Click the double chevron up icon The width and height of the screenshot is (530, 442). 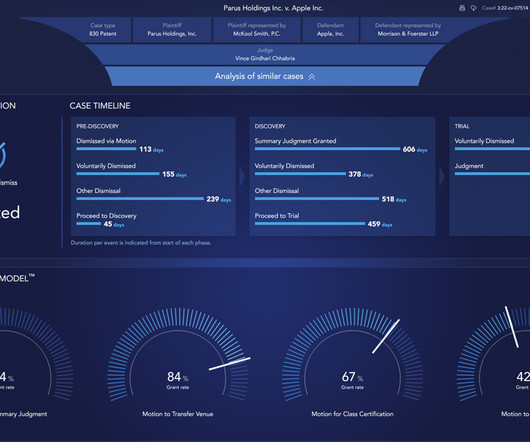(x=312, y=77)
